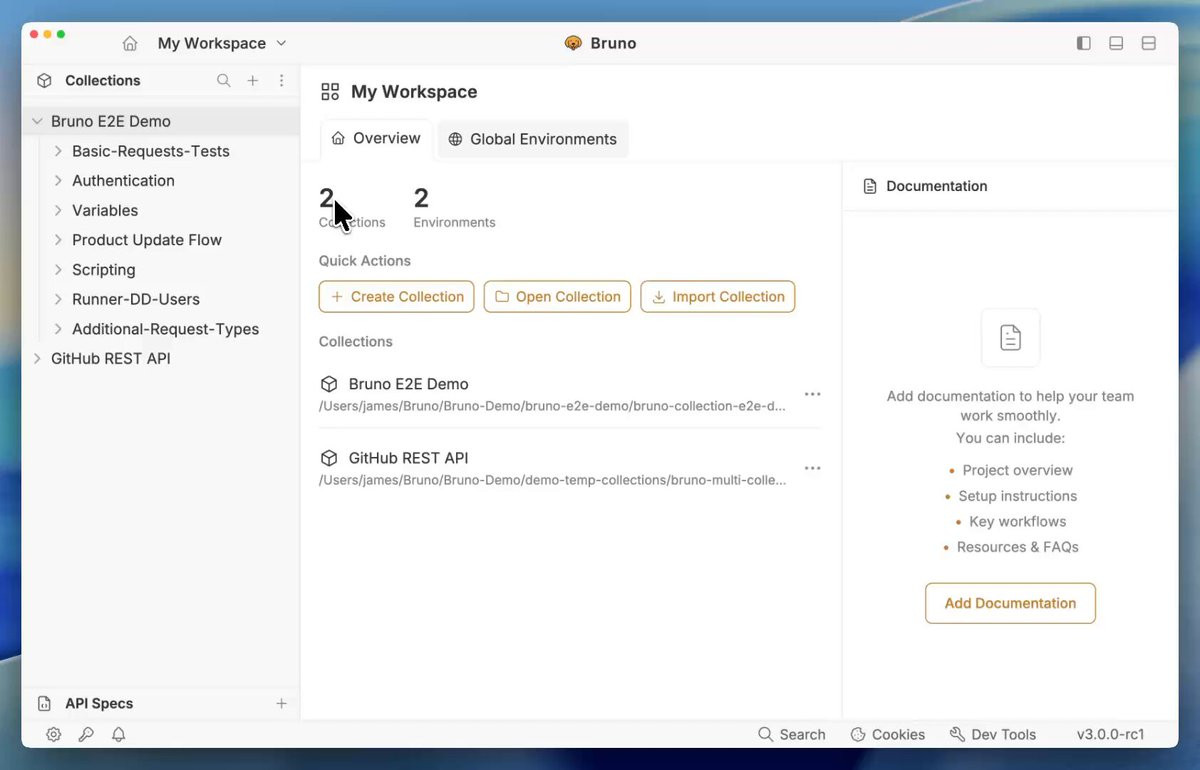This screenshot has height=770, width=1200.
Task: Click the Documentation panel file icon
Action: [x=870, y=186]
